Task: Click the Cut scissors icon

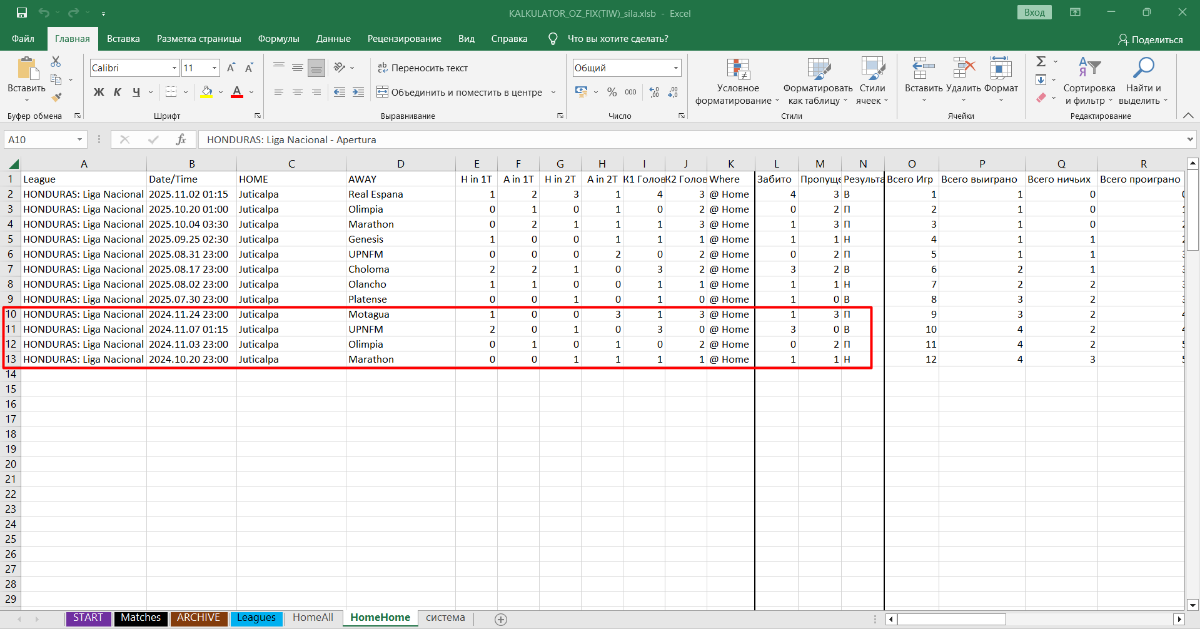Action: tap(56, 62)
